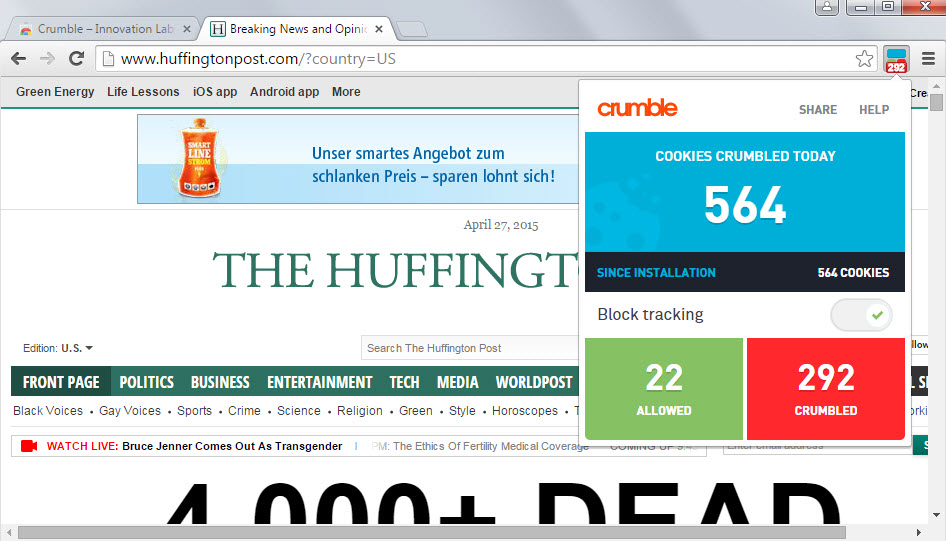The height and width of the screenshot is (541, 946).
Task: Reload the page with refresh icon
Action: [76, 59]
